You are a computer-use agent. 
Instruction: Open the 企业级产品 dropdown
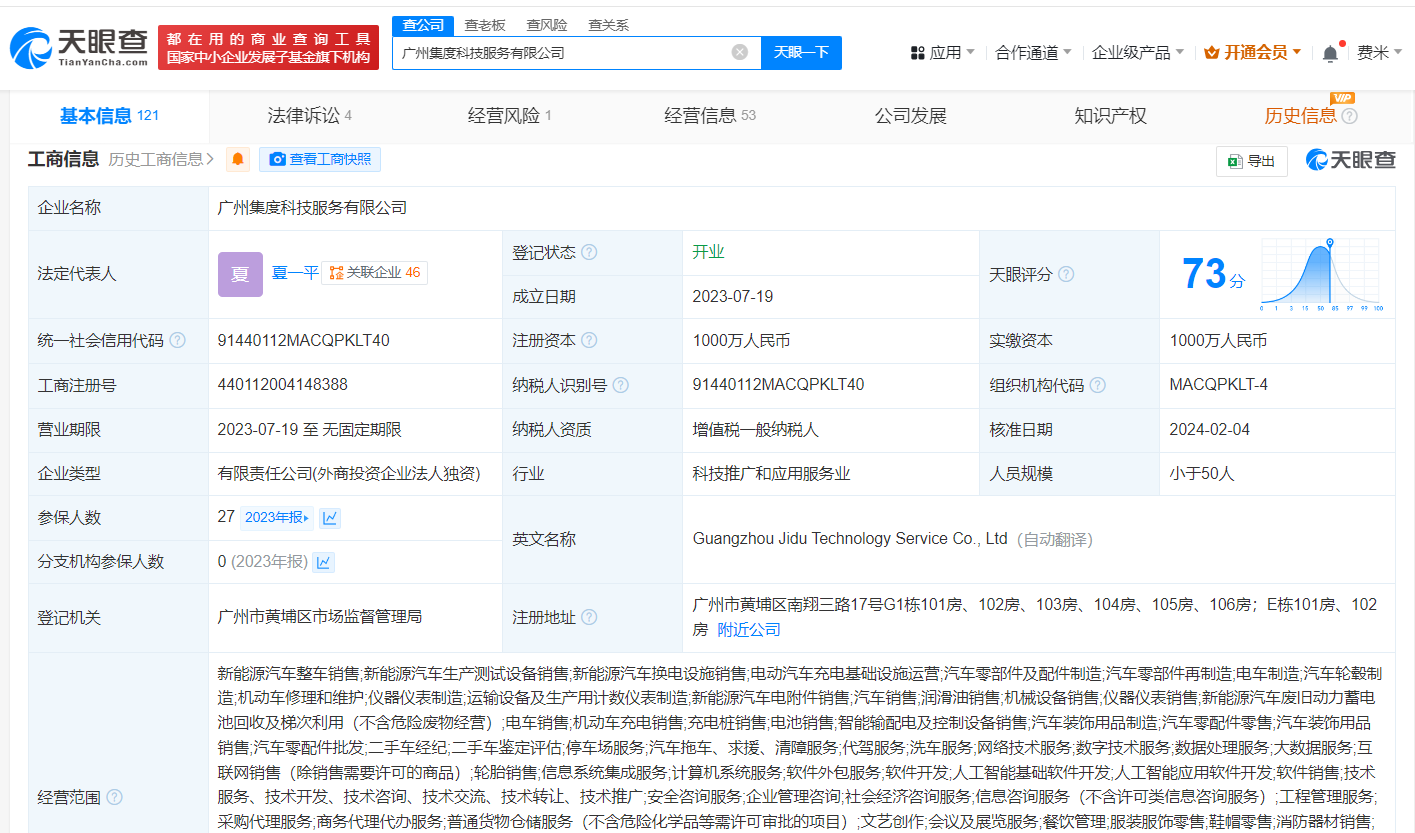click(1137, 53)
